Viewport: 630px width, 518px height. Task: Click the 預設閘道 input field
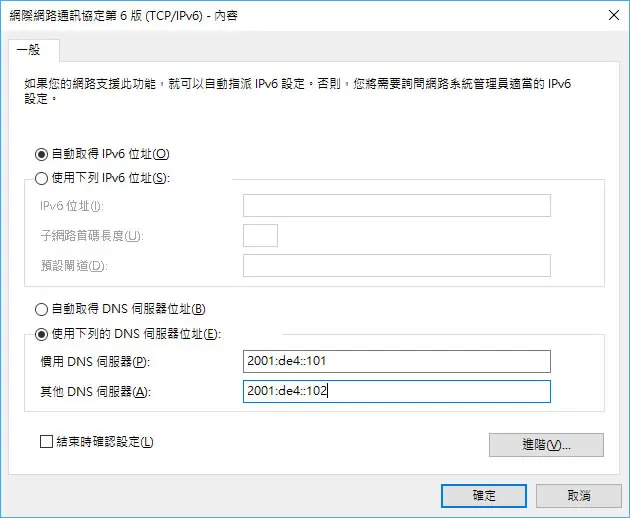click(x=397, y=266)
